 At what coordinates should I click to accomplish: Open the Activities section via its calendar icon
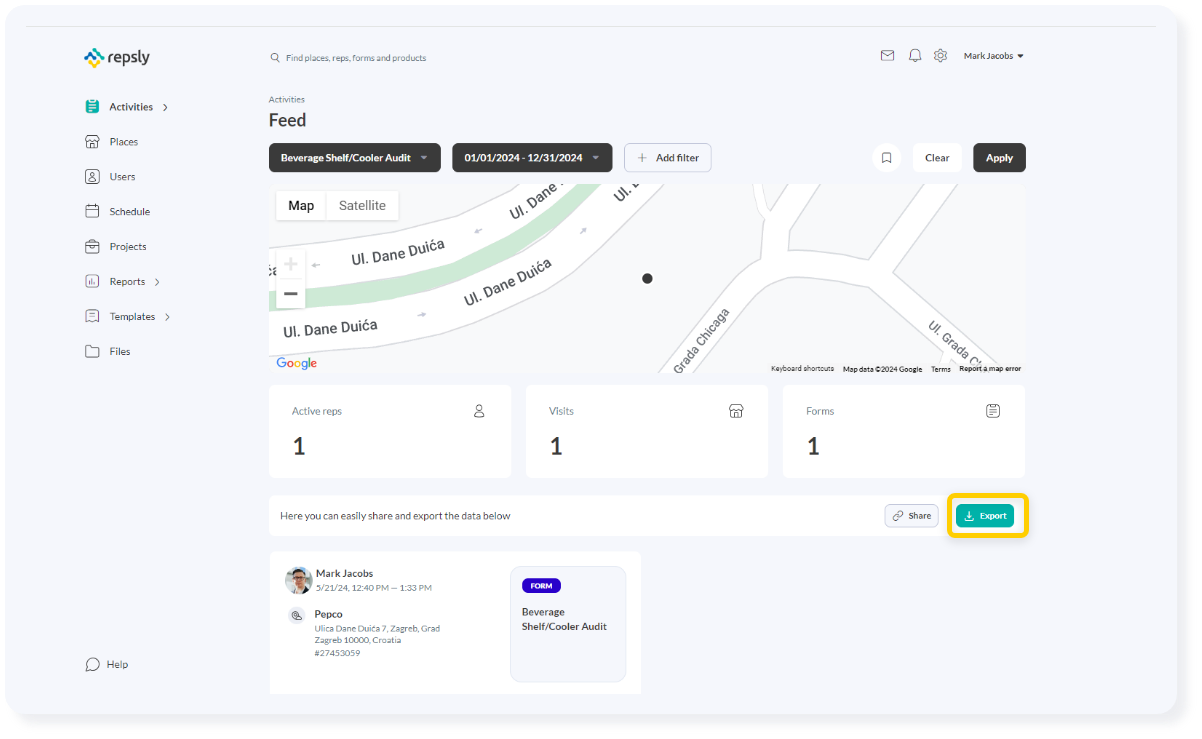[x=91, y=106]
